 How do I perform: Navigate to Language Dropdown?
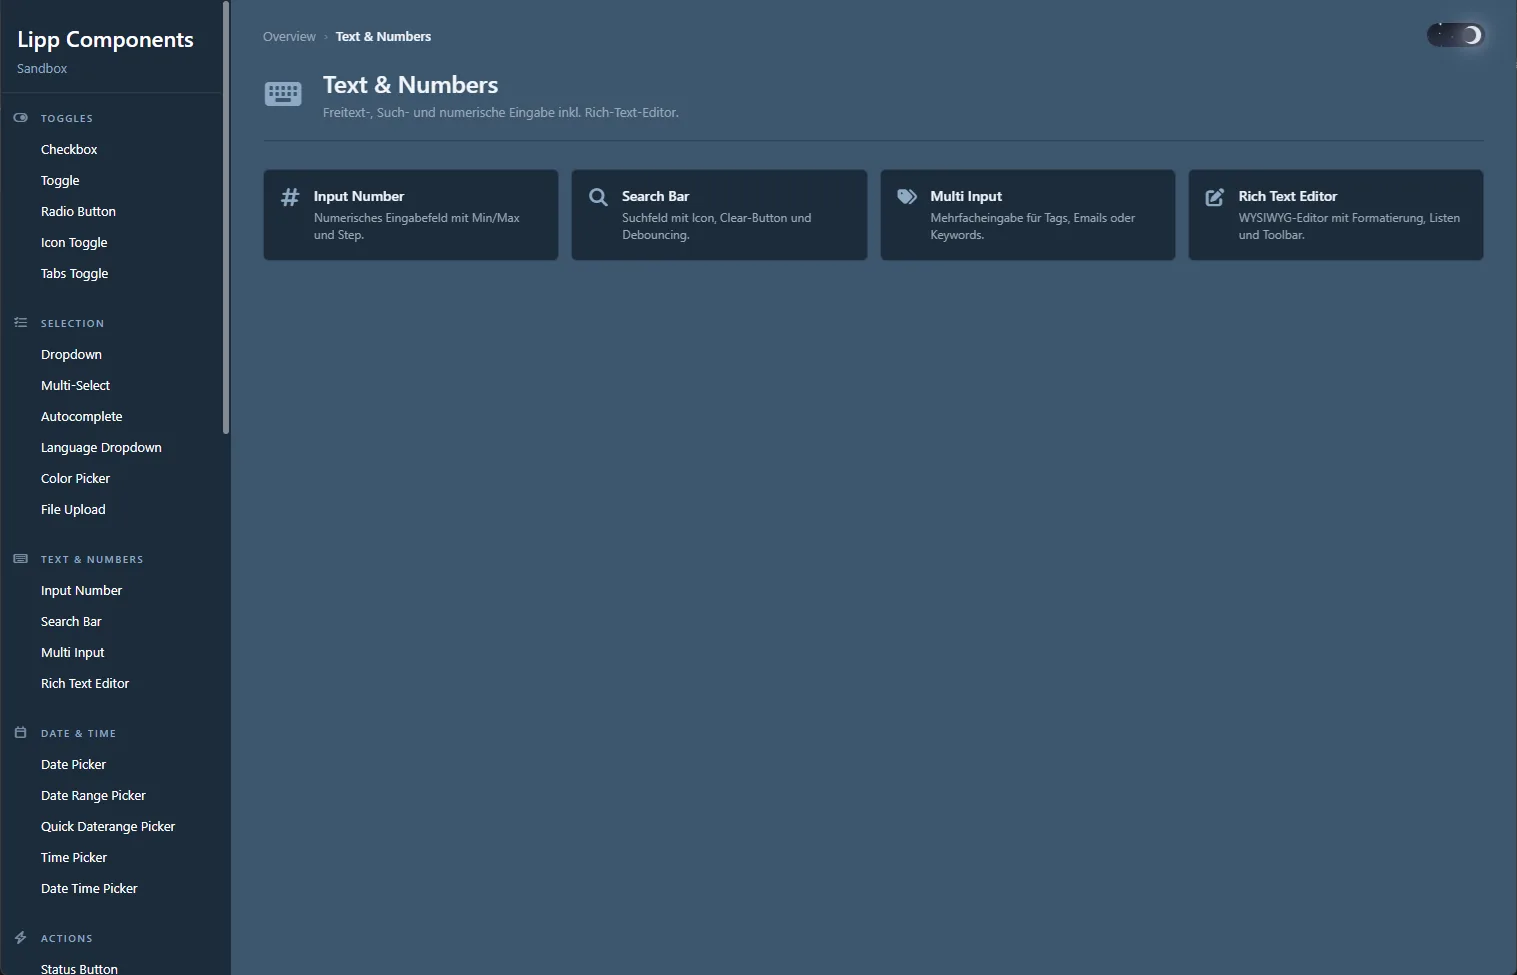click(101, 448)
